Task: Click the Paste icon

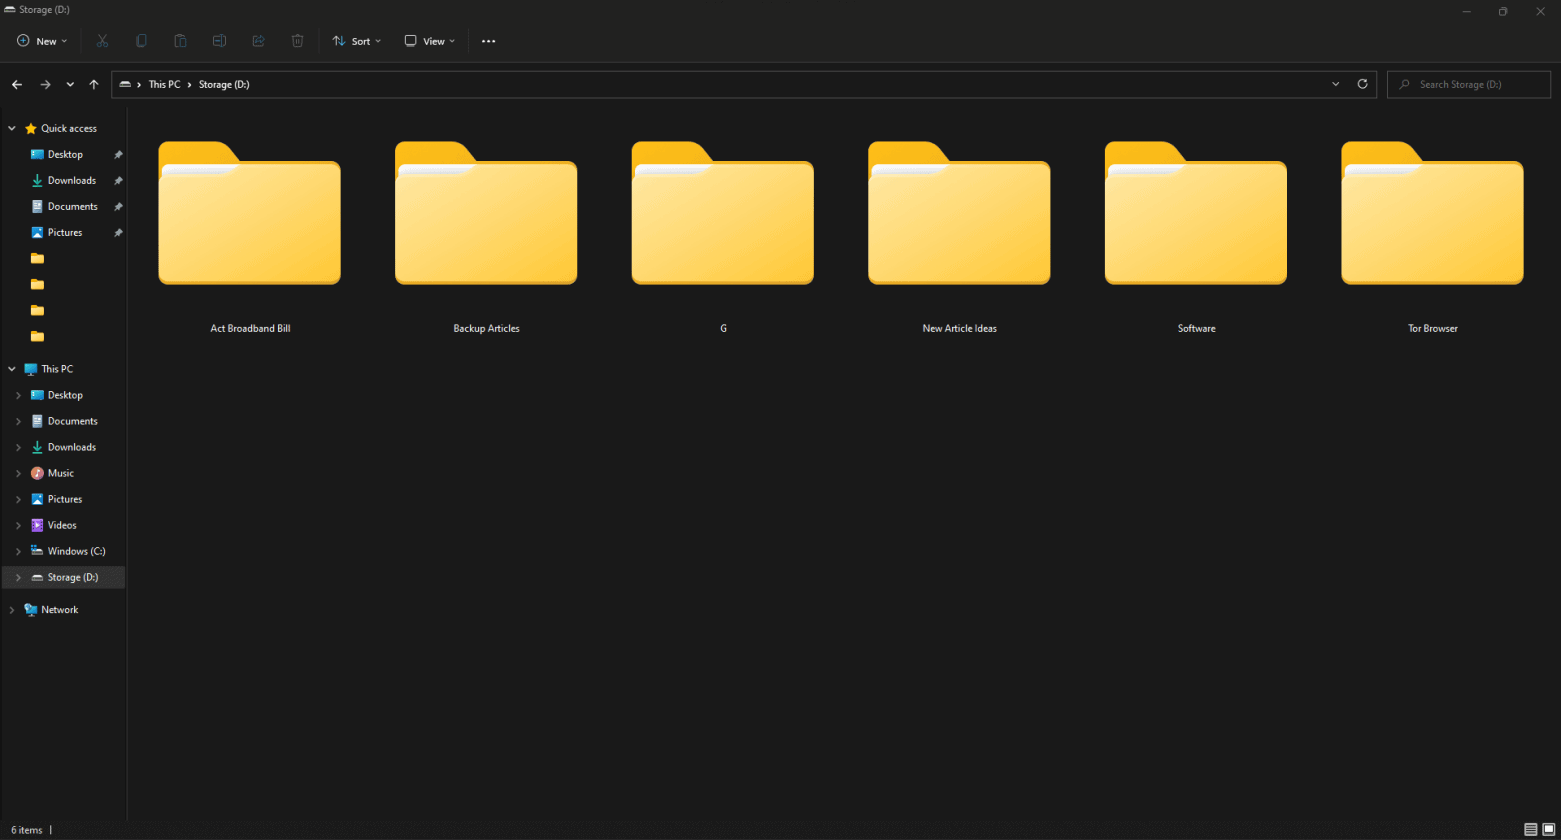Action: coord(180,40)
